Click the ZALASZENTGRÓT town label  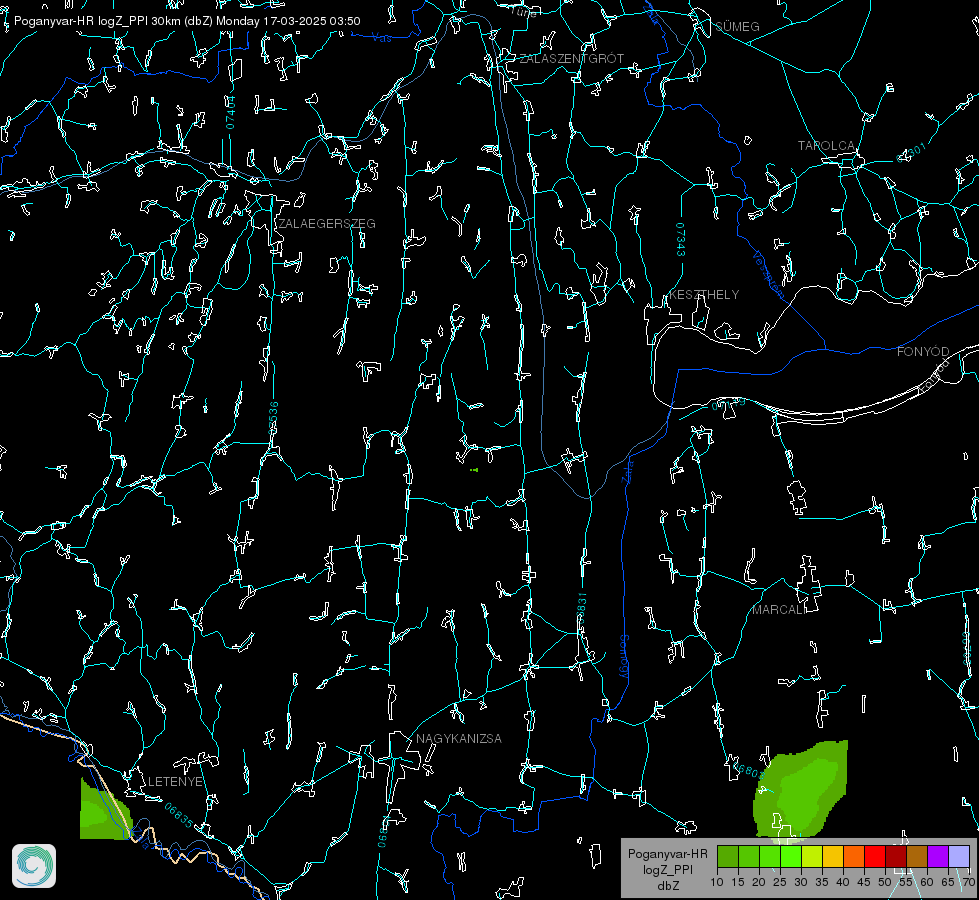571,59
